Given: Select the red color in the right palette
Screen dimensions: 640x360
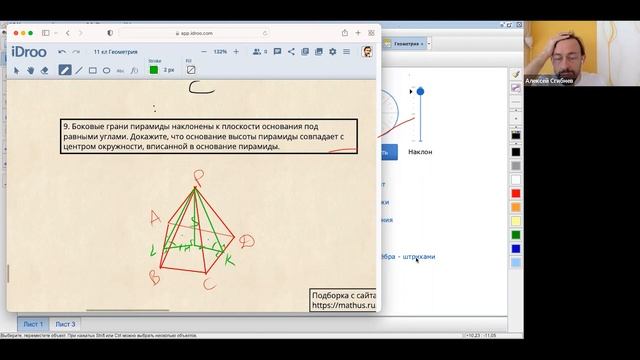Looking at the screenshot, I should 516,193.
